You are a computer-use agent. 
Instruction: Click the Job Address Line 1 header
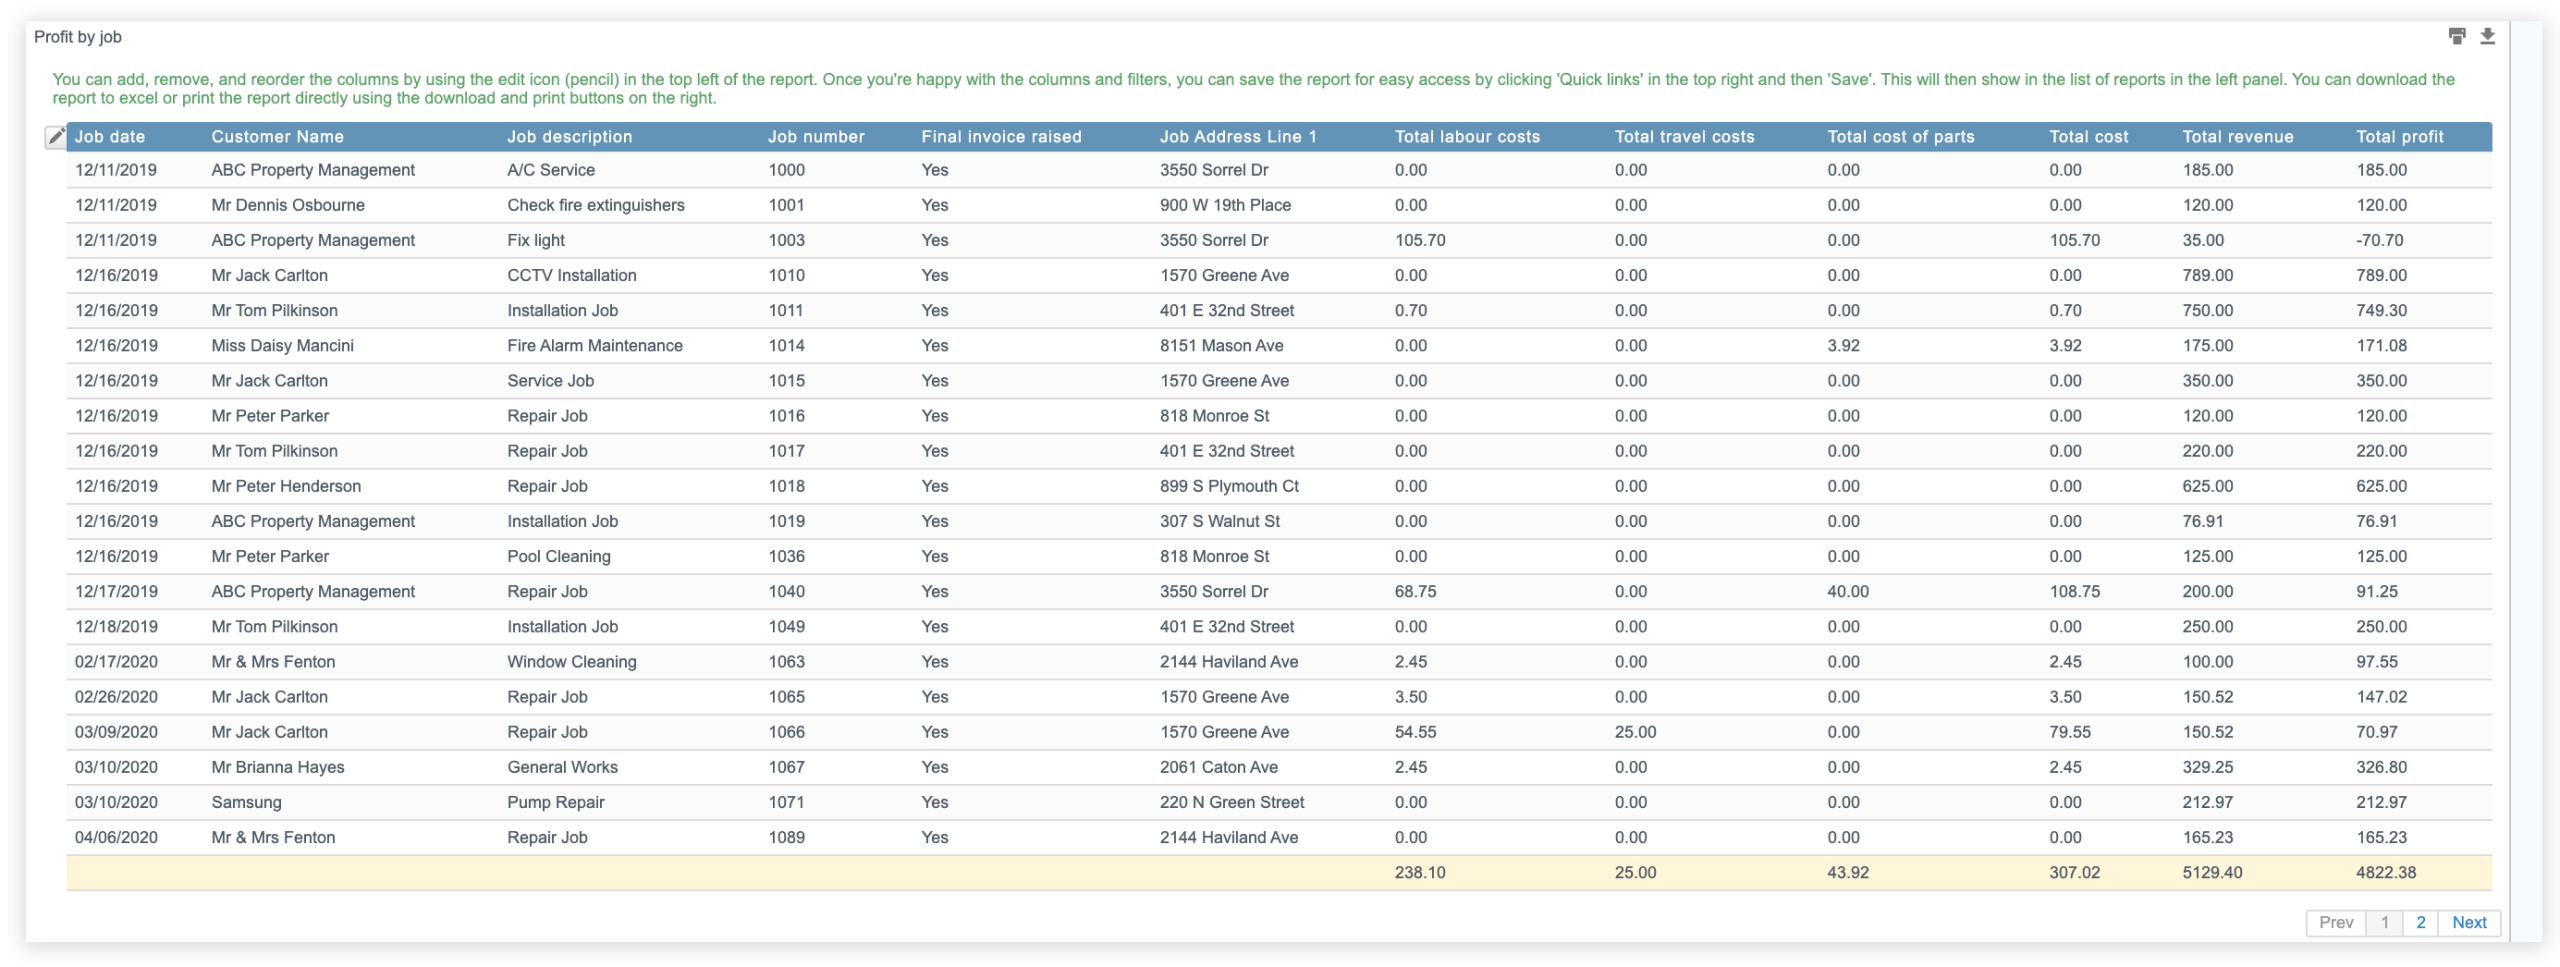(1238, 137)
